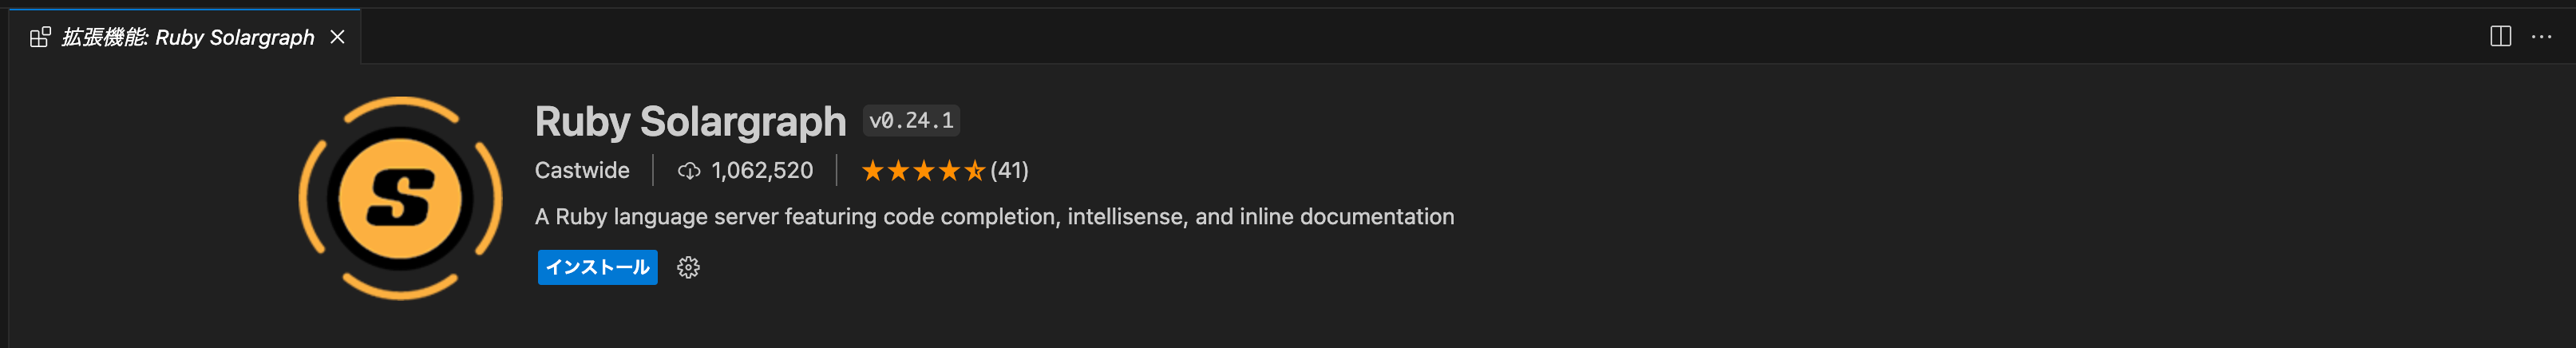
Task: Click the extensions icon in the tab
Action: click(x=40, y=38)
